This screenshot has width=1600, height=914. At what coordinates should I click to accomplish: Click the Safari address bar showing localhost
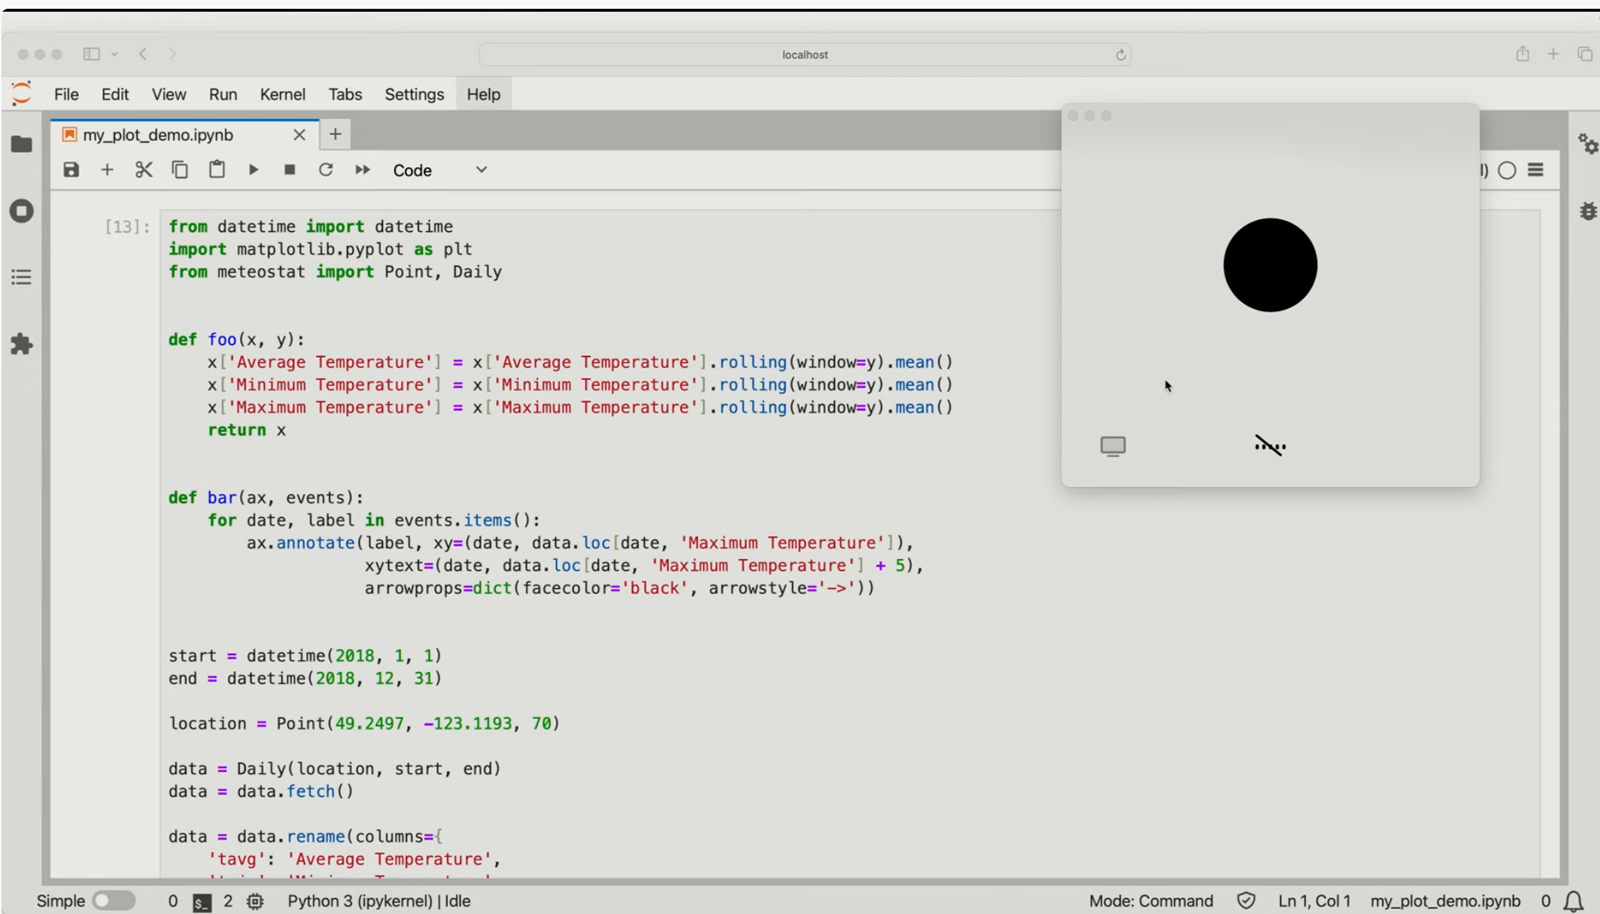(x=805, y=55)
